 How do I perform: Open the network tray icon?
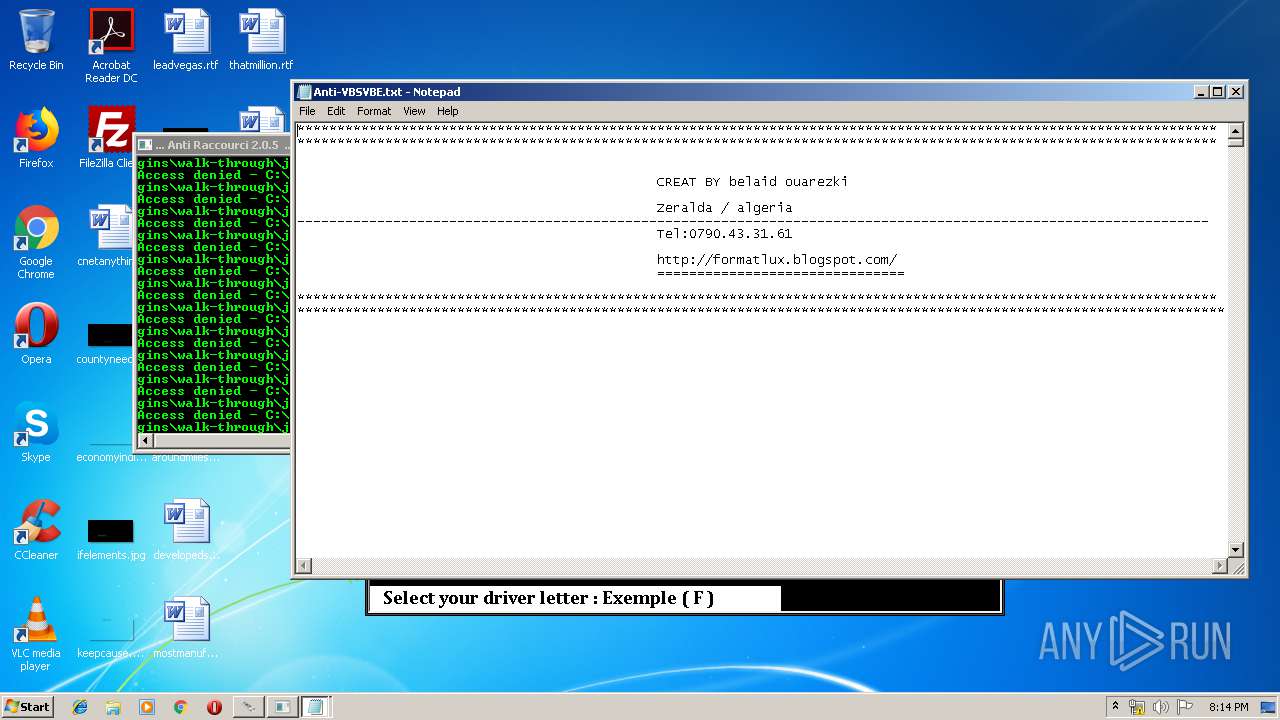[x=1137, y=707]
